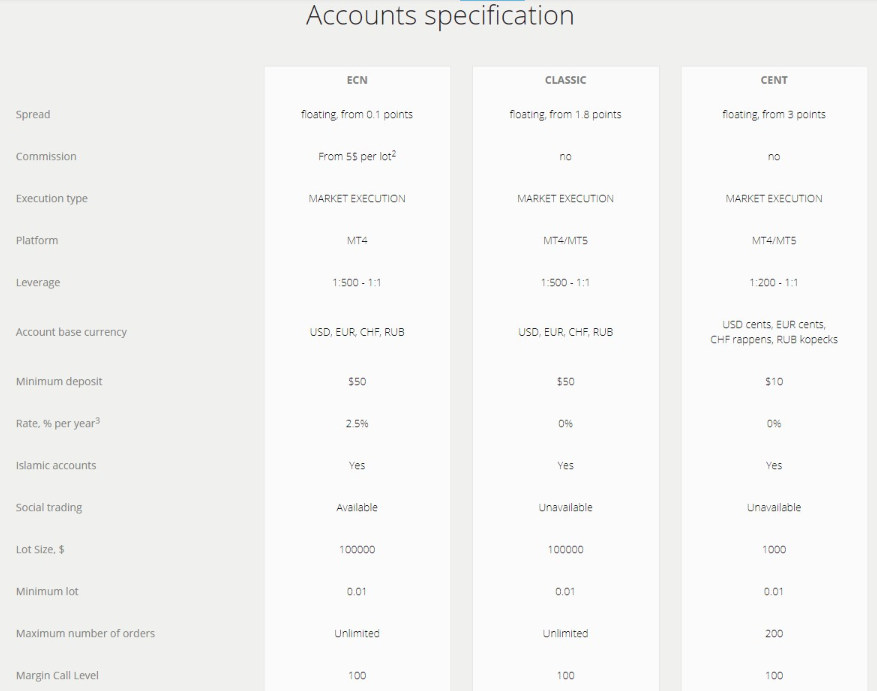Click CENT base currency 'USD cents, EUR cents'
Screen dimensions: 877x691
click(774, 325)
